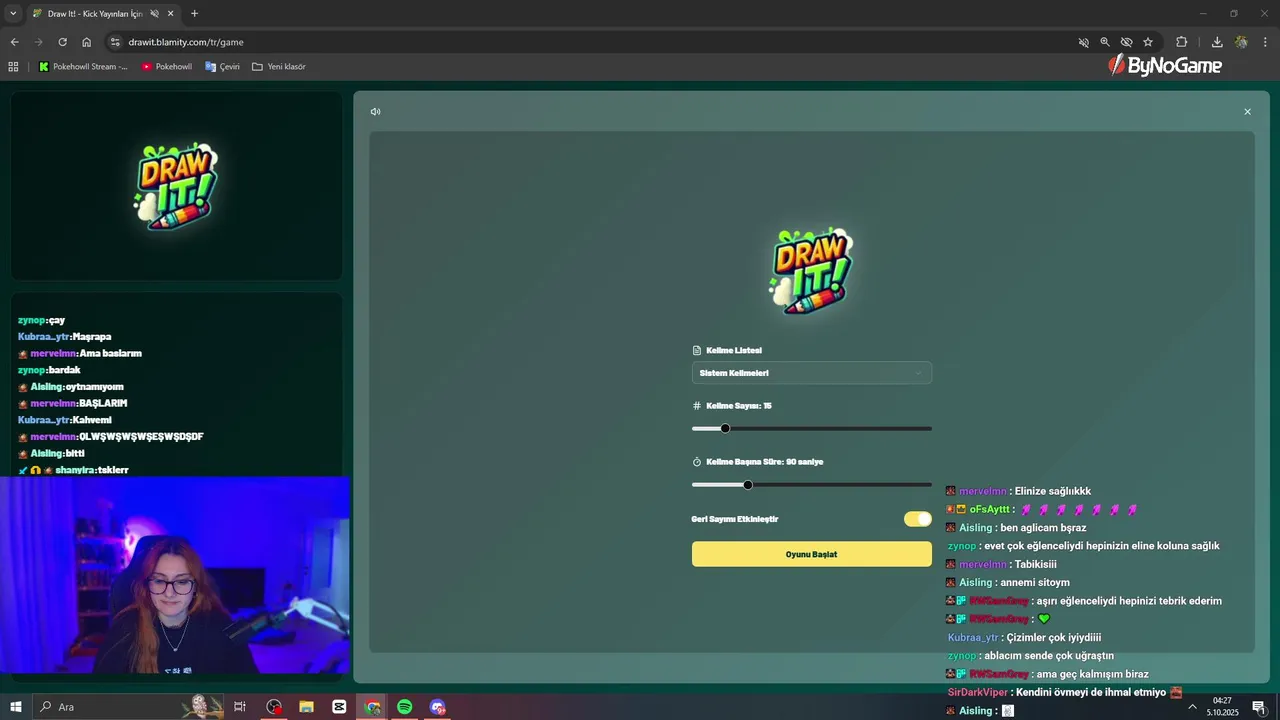
Task: Close the Draw It! tab
Action: (x=170, y=14)
